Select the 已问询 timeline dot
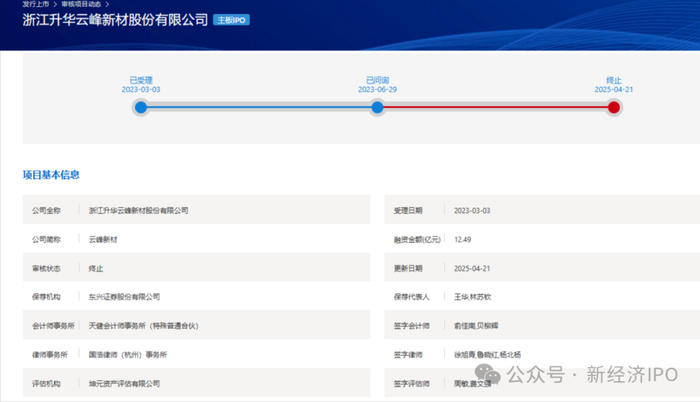Image resolution: width=700 pixels, height=402 pixels. [x=377, y=107]
